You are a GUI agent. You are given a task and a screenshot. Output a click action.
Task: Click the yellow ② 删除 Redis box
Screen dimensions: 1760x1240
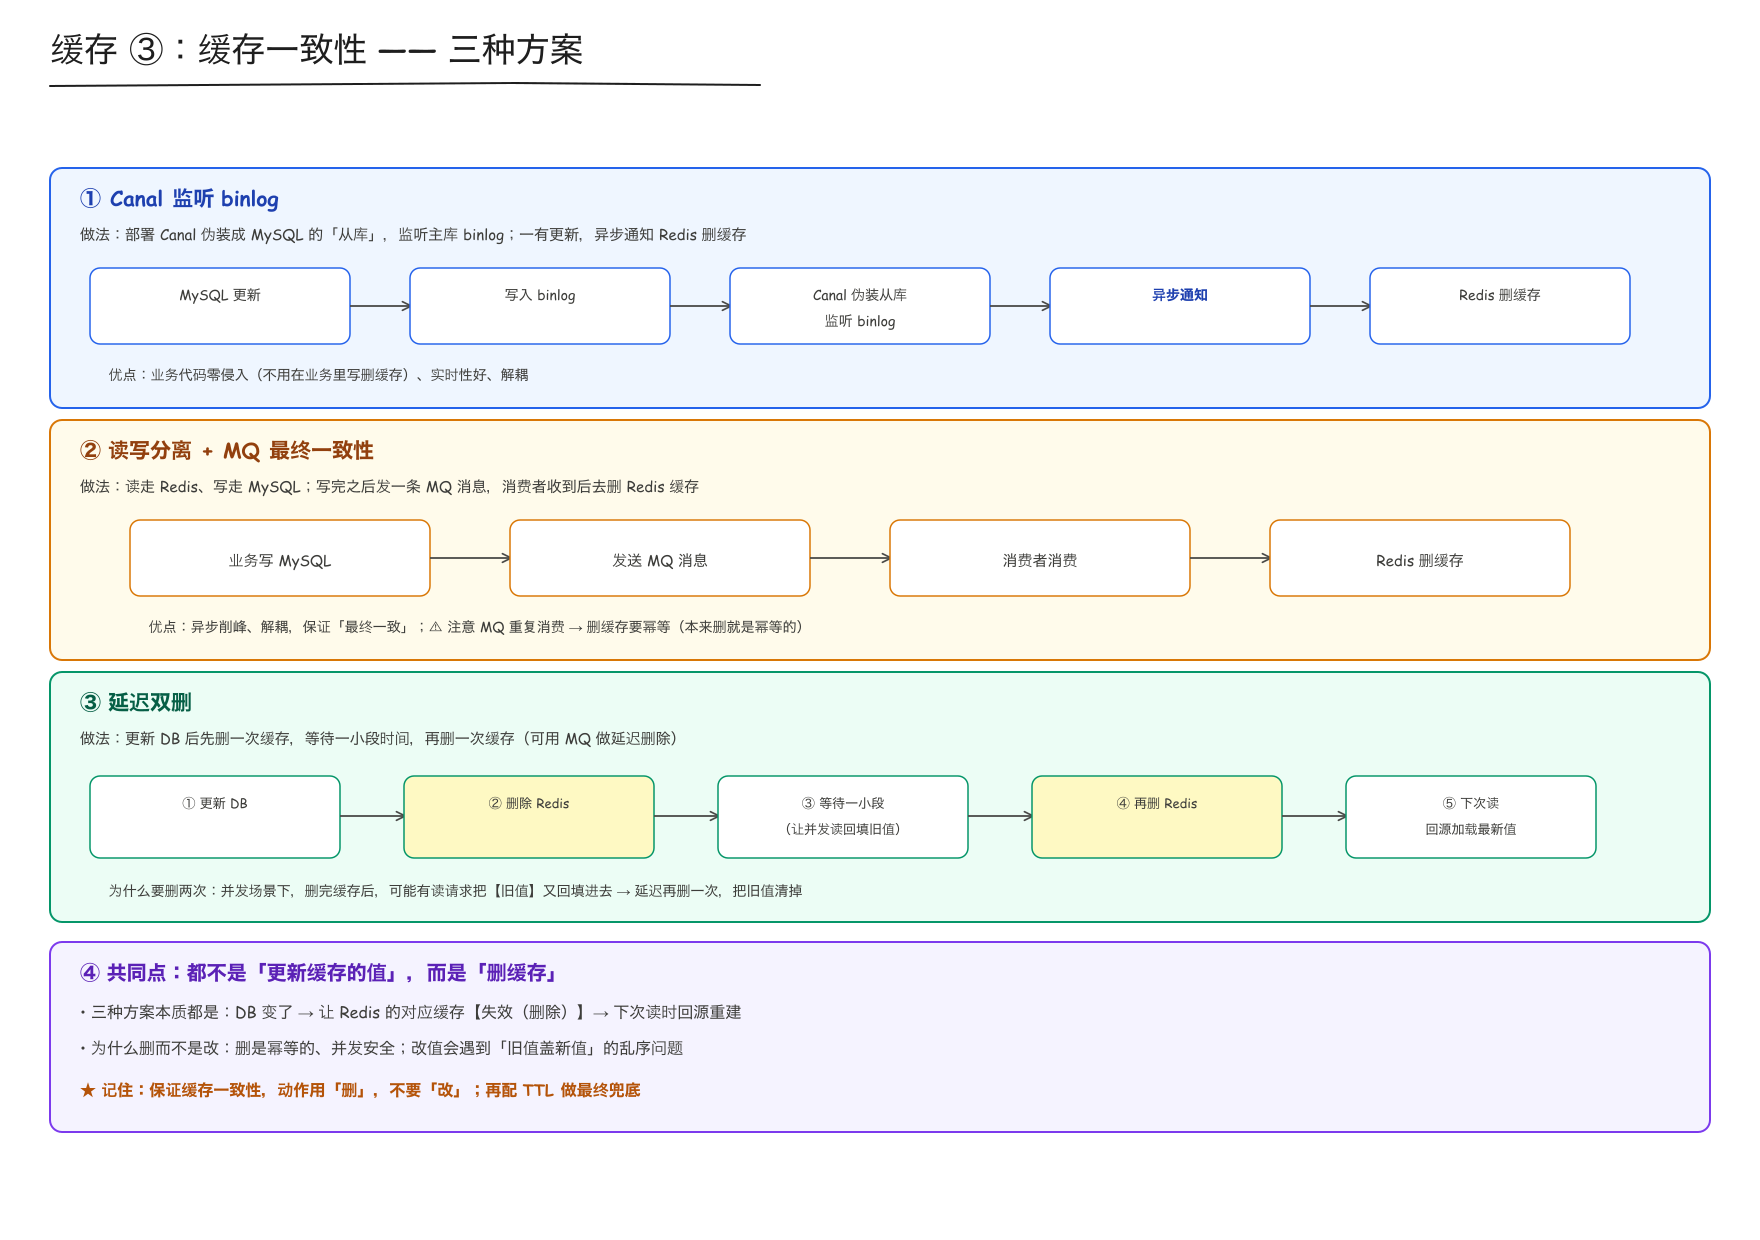click(529, 817)
